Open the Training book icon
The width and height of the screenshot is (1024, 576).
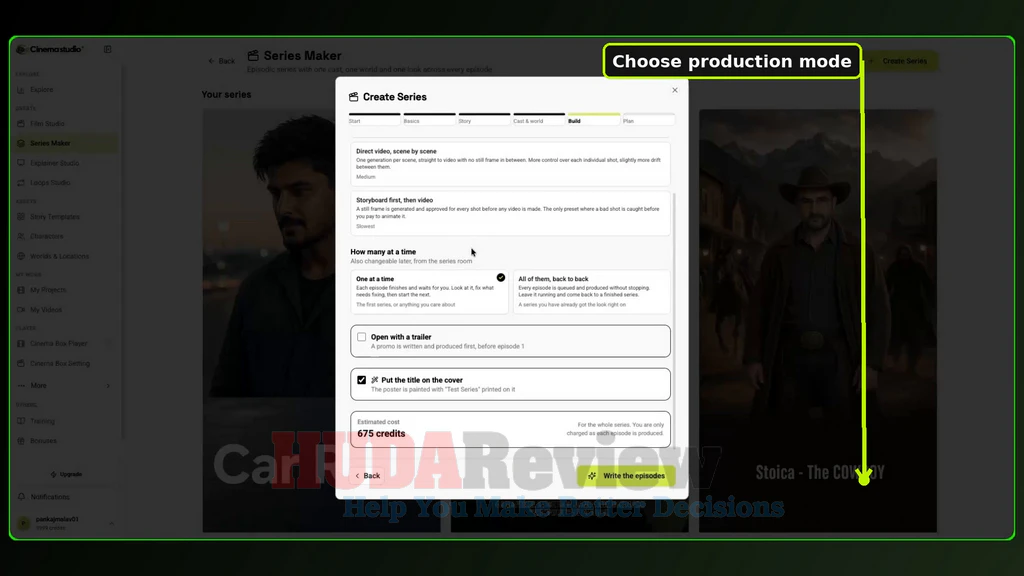(x=21, y=421)
